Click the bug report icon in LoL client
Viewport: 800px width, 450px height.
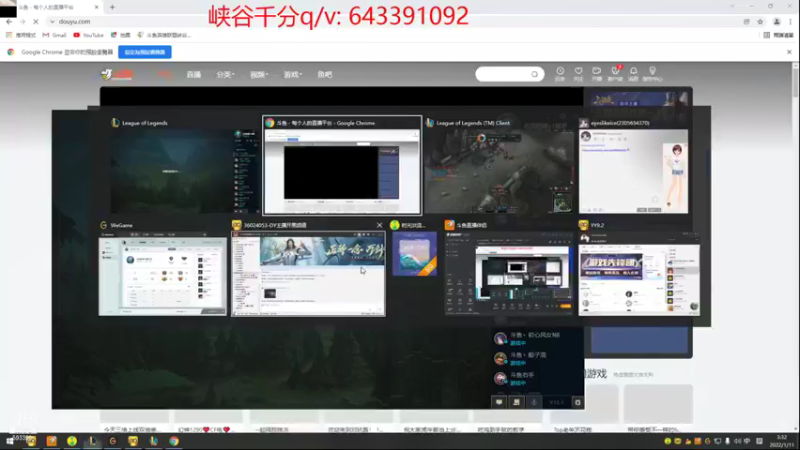tap(578, 402)
